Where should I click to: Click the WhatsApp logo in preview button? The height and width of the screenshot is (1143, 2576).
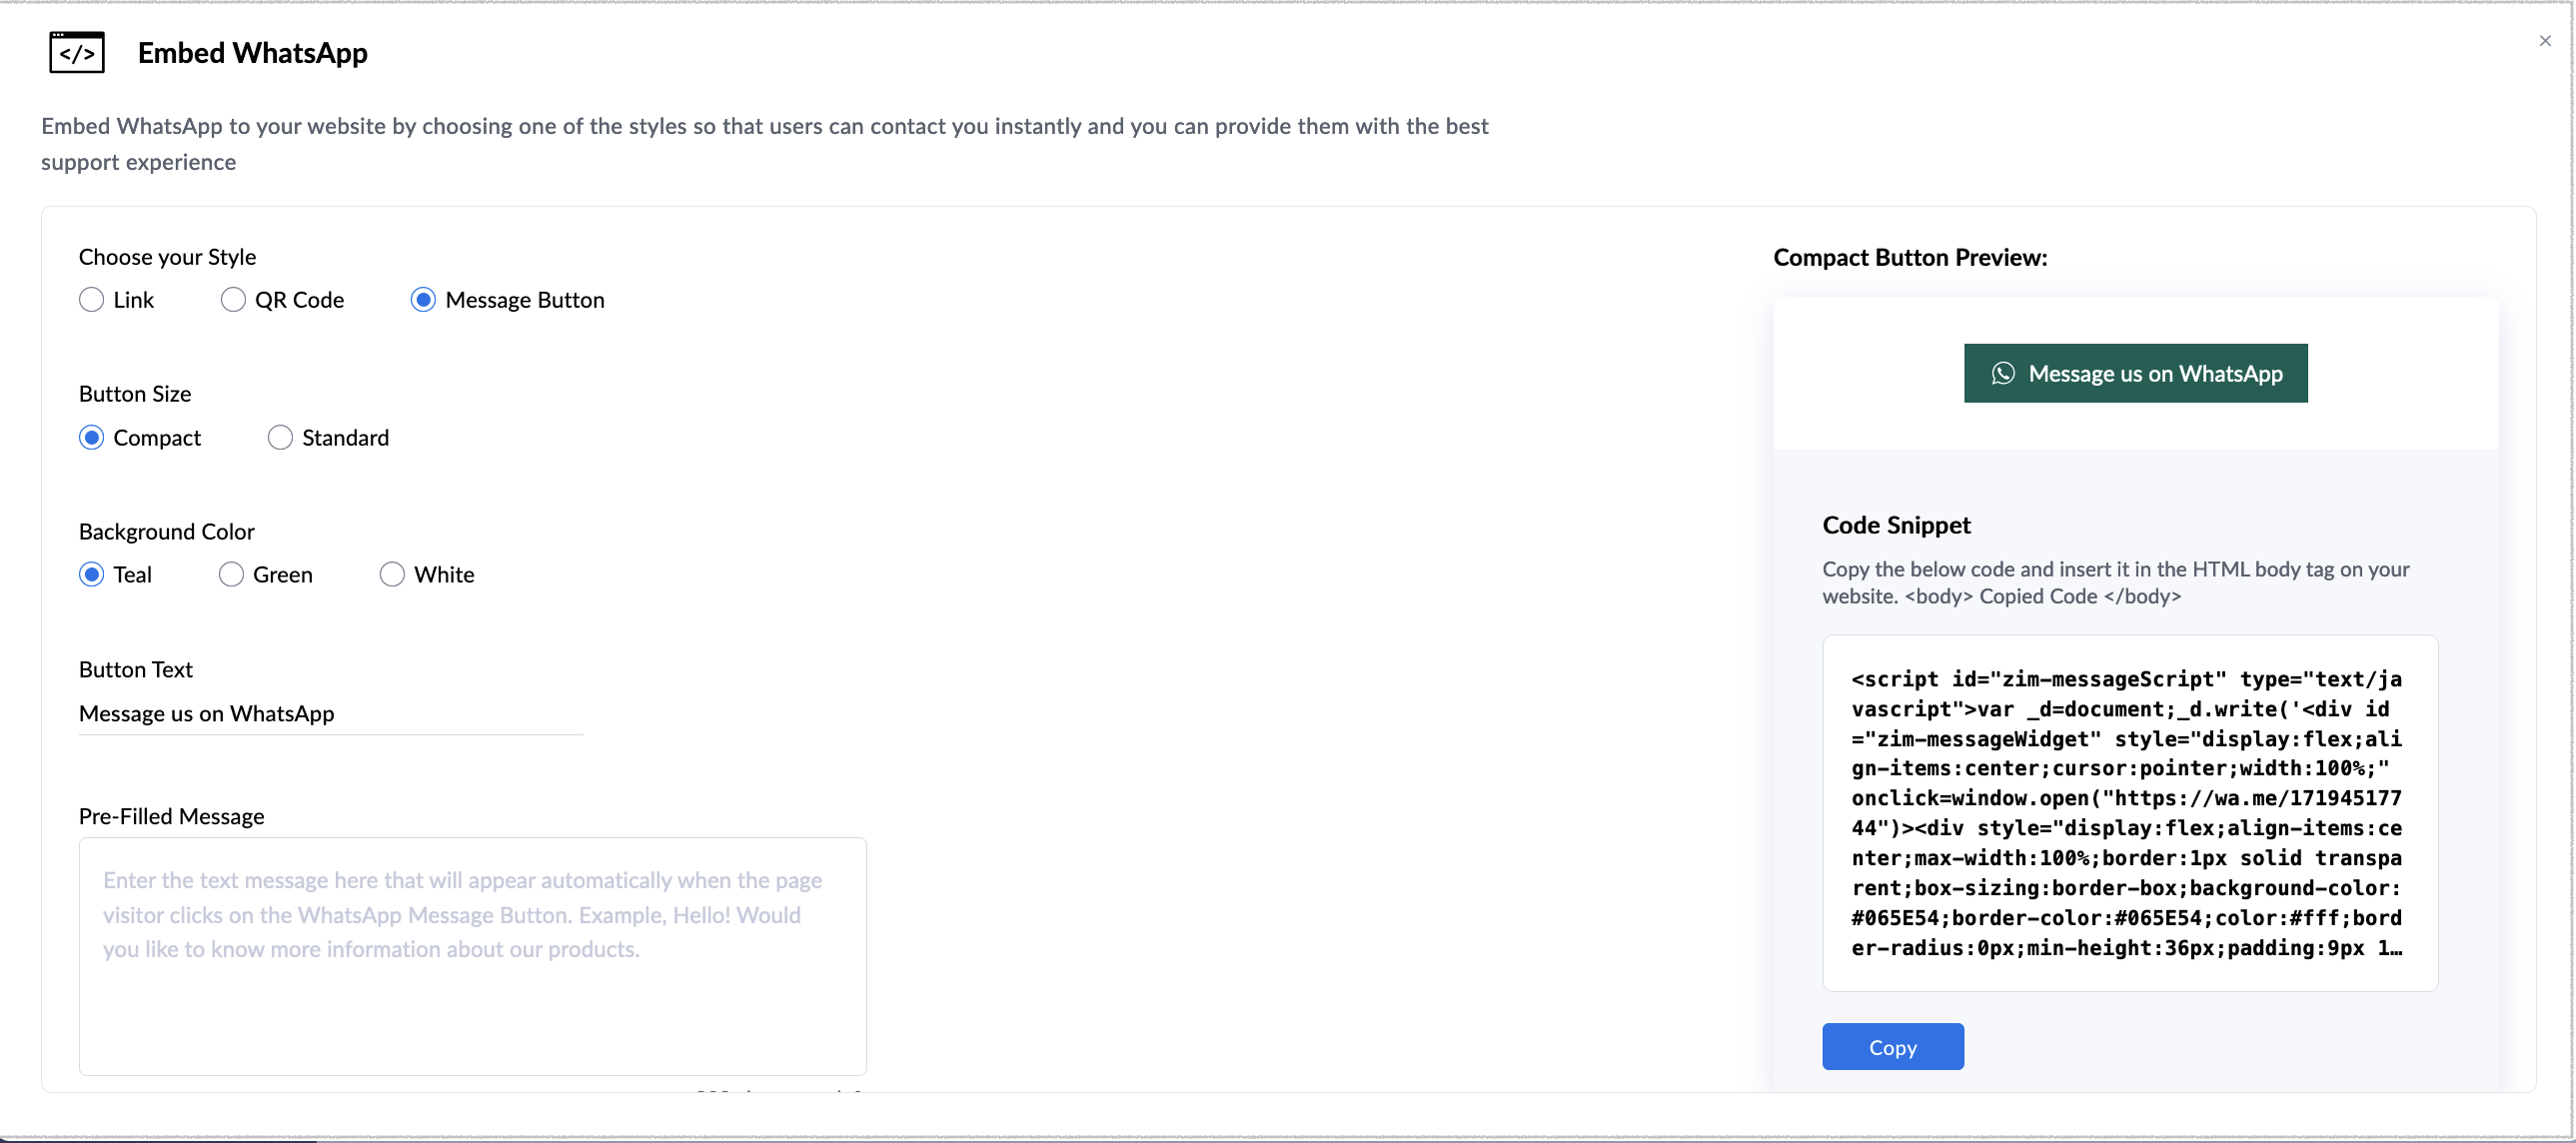2002,374
